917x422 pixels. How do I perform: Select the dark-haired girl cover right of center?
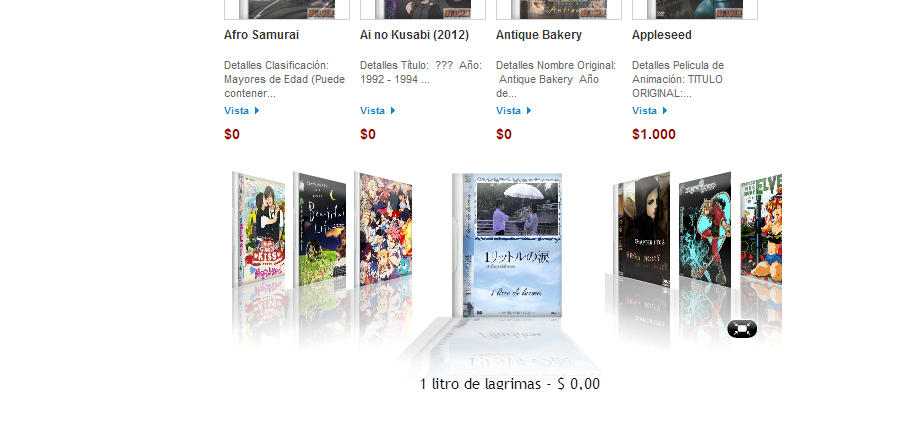pyautogui.click(x=642, y=228)
